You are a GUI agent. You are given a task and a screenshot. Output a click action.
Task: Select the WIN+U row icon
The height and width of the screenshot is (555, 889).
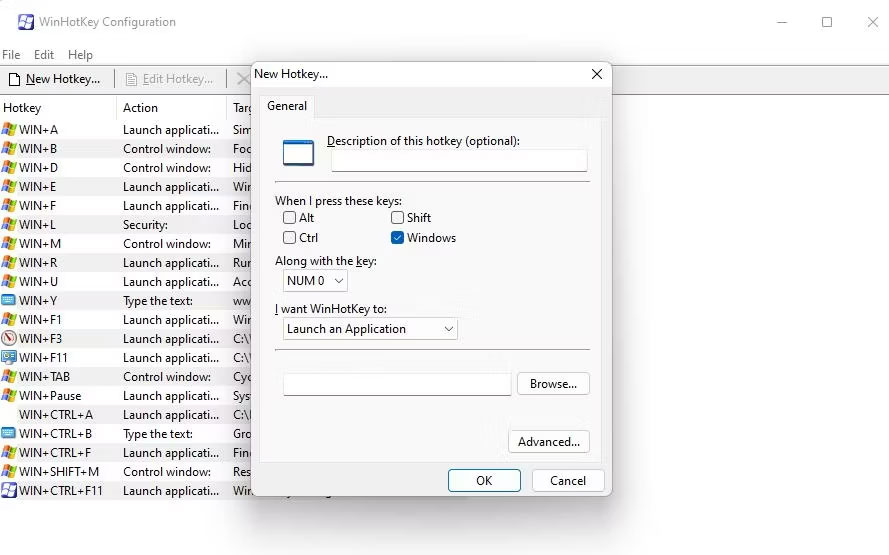(9, 281)
